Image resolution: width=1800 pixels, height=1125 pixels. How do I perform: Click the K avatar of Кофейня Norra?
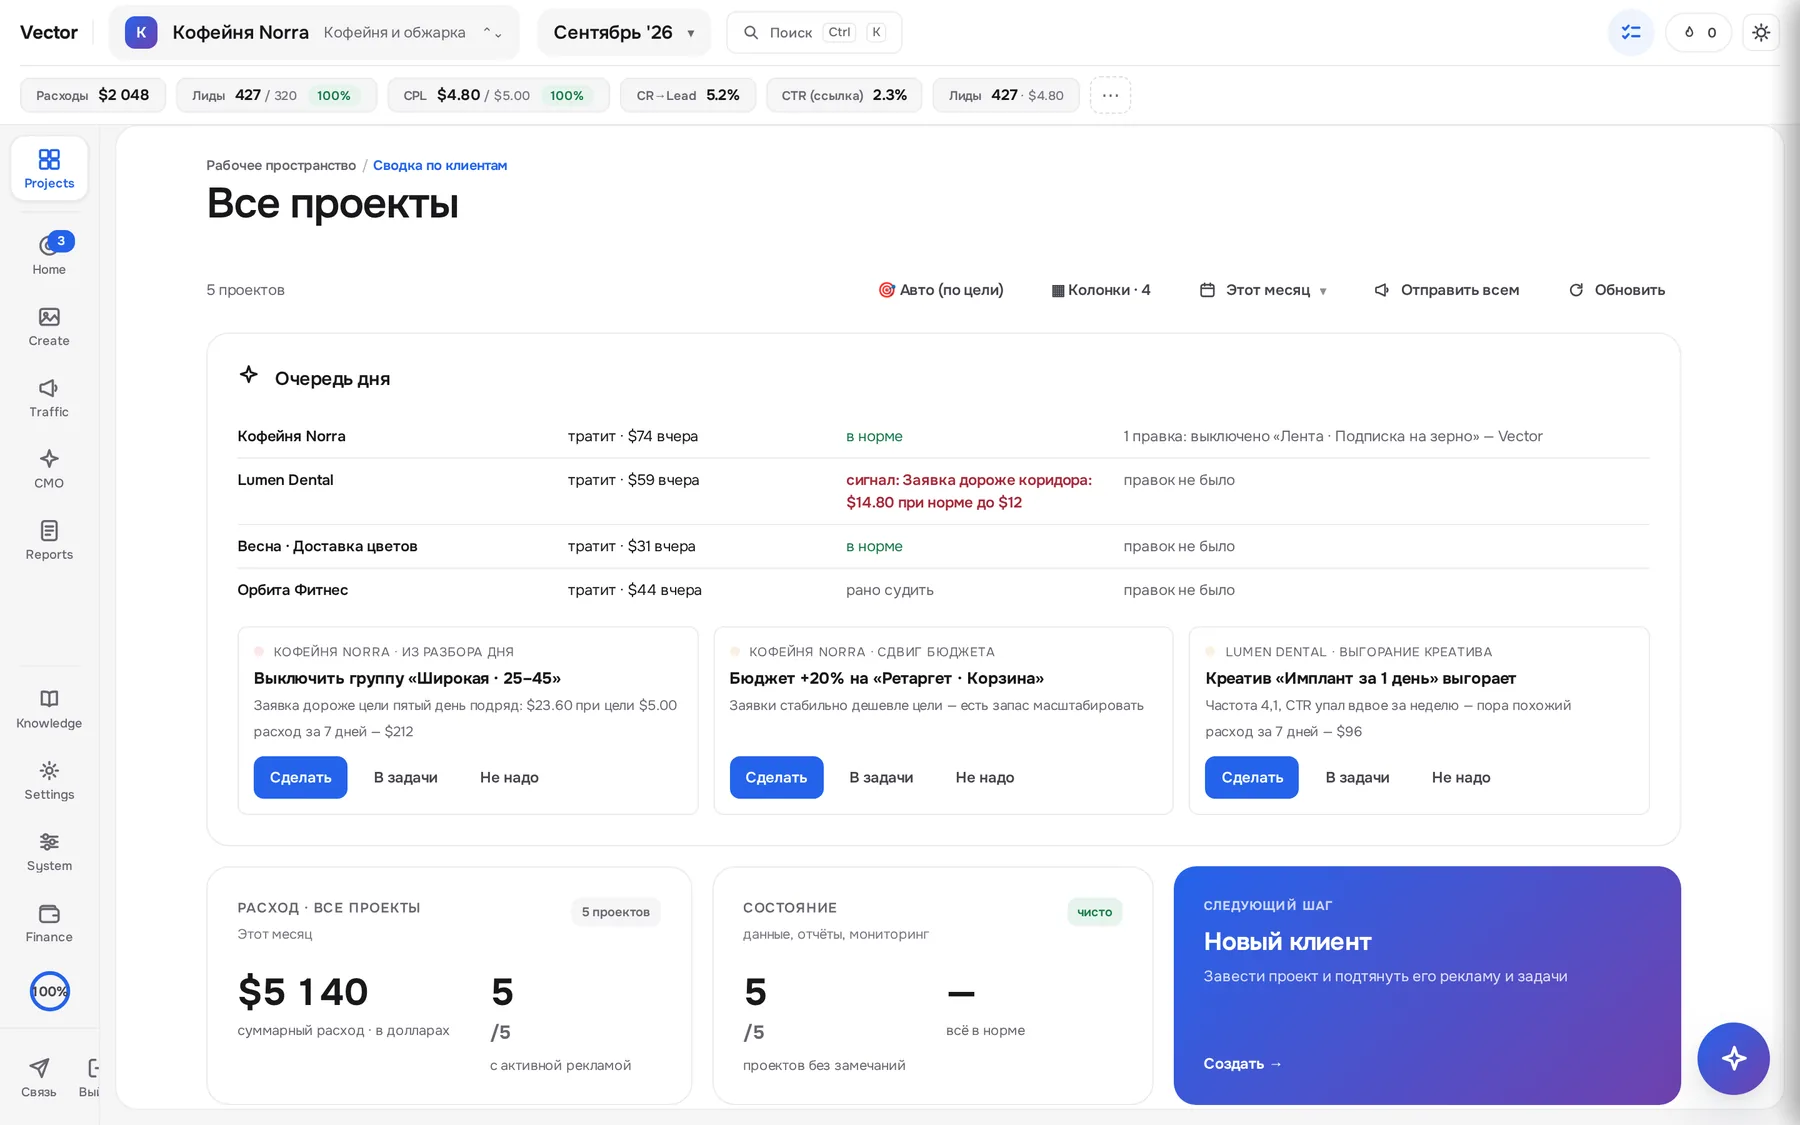141,32
